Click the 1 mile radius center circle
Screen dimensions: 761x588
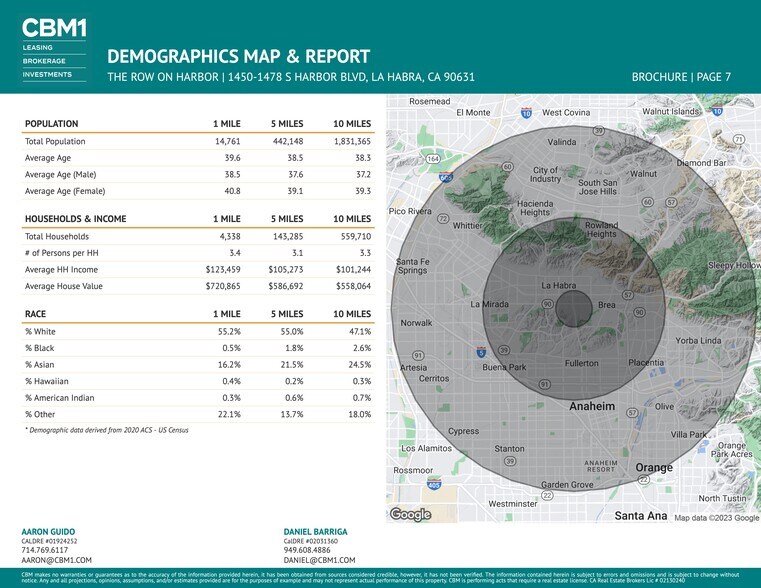pos(574,309)
